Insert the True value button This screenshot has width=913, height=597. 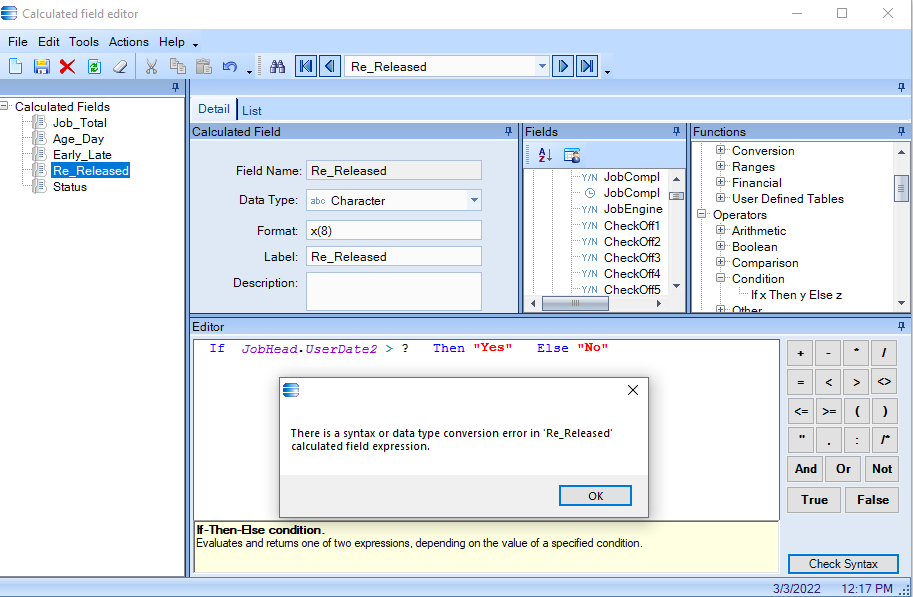coord(814,500)
